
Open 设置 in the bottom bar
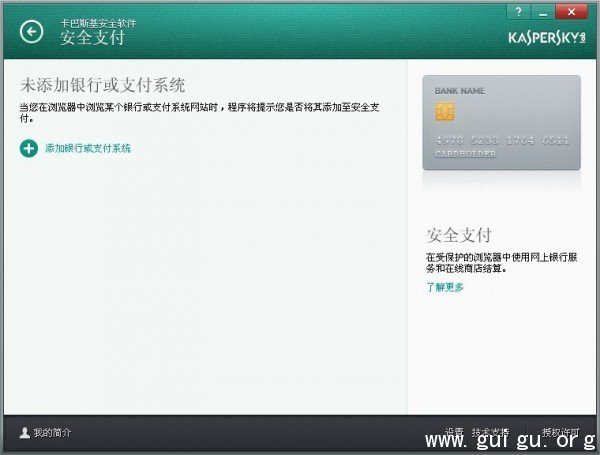pos(454,432)
